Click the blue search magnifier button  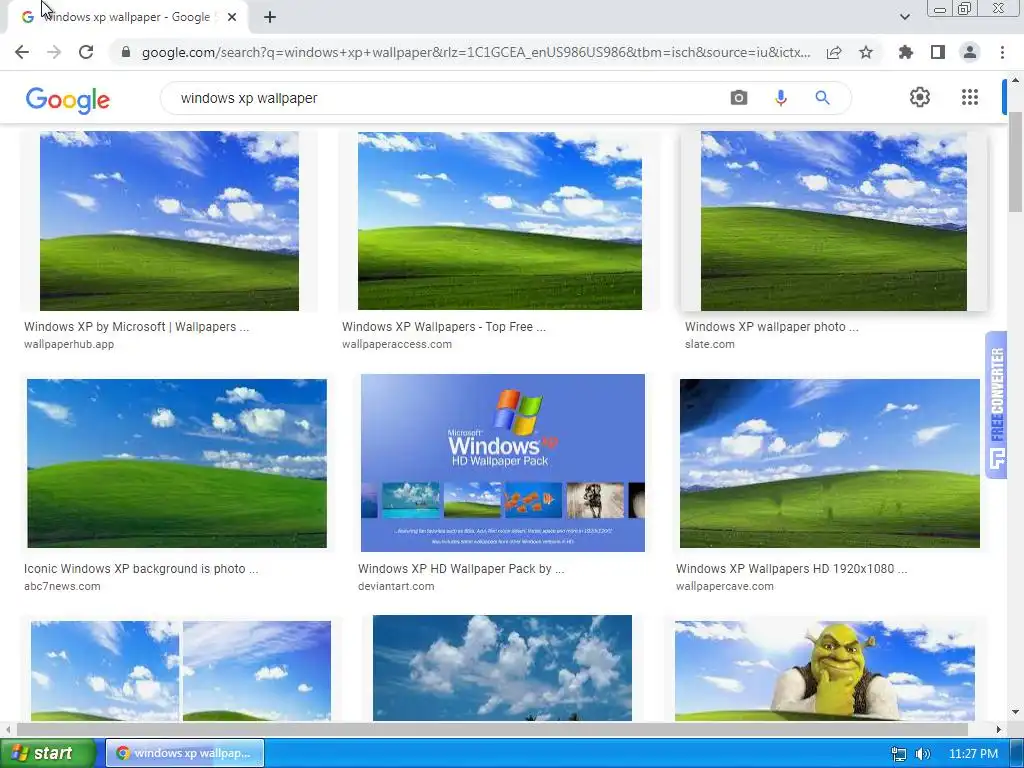click(822, 98)
